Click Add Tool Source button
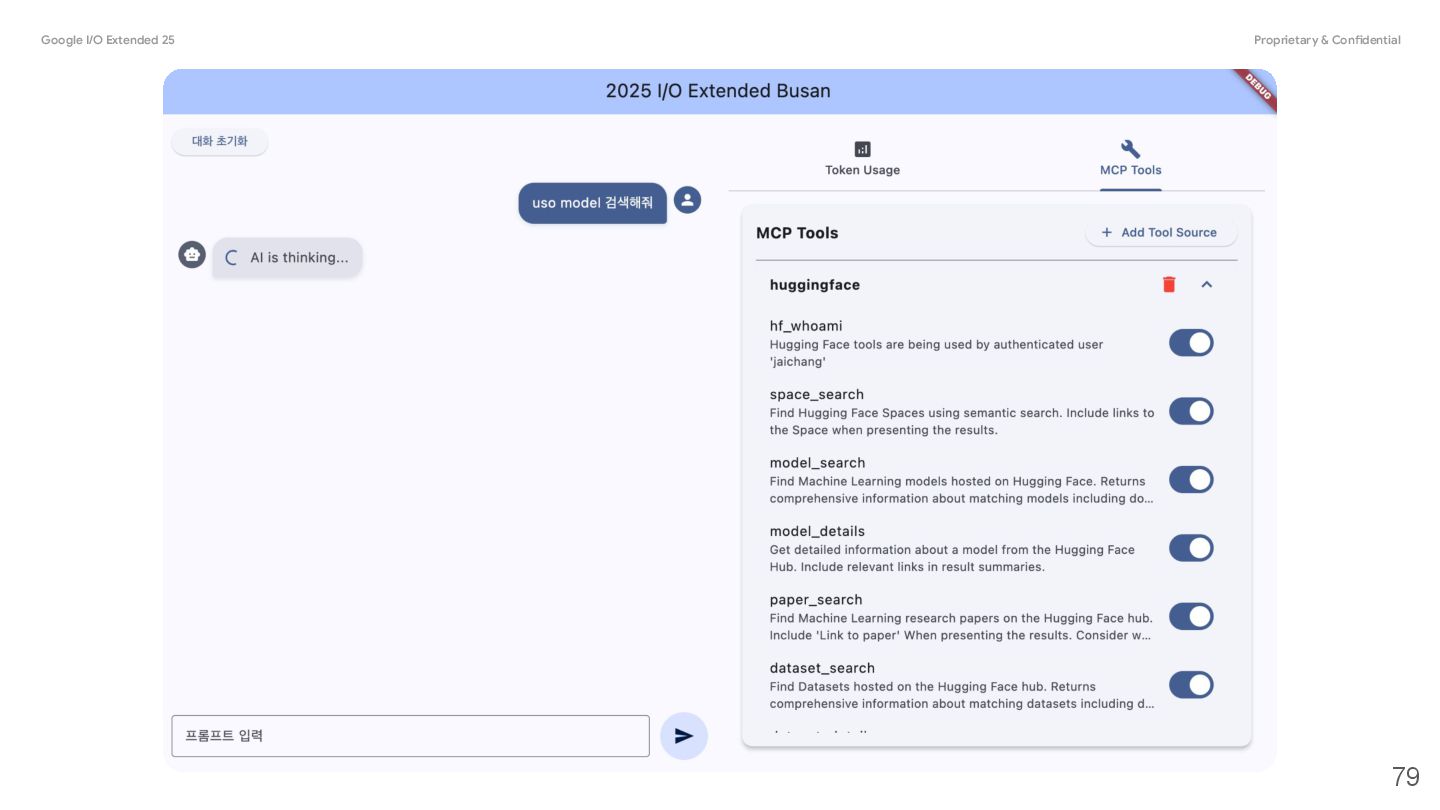1440x810 pixels. pos(1161,232)
